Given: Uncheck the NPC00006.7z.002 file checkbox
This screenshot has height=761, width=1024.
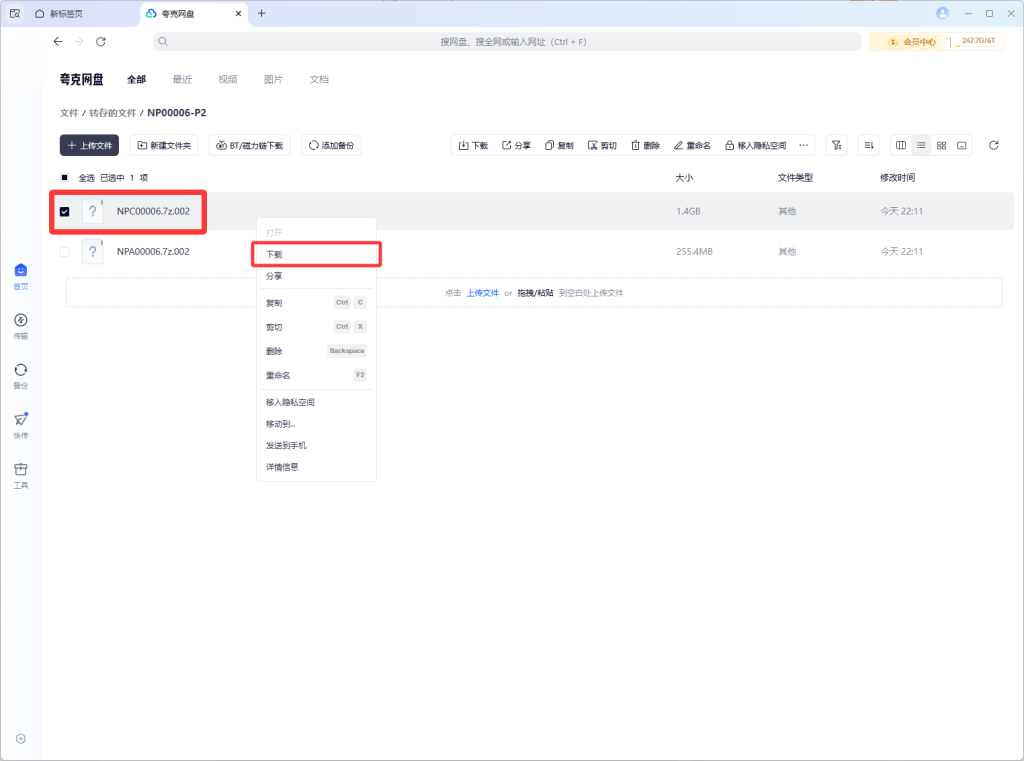Looking at the screenshot, I should click(65, 211).
